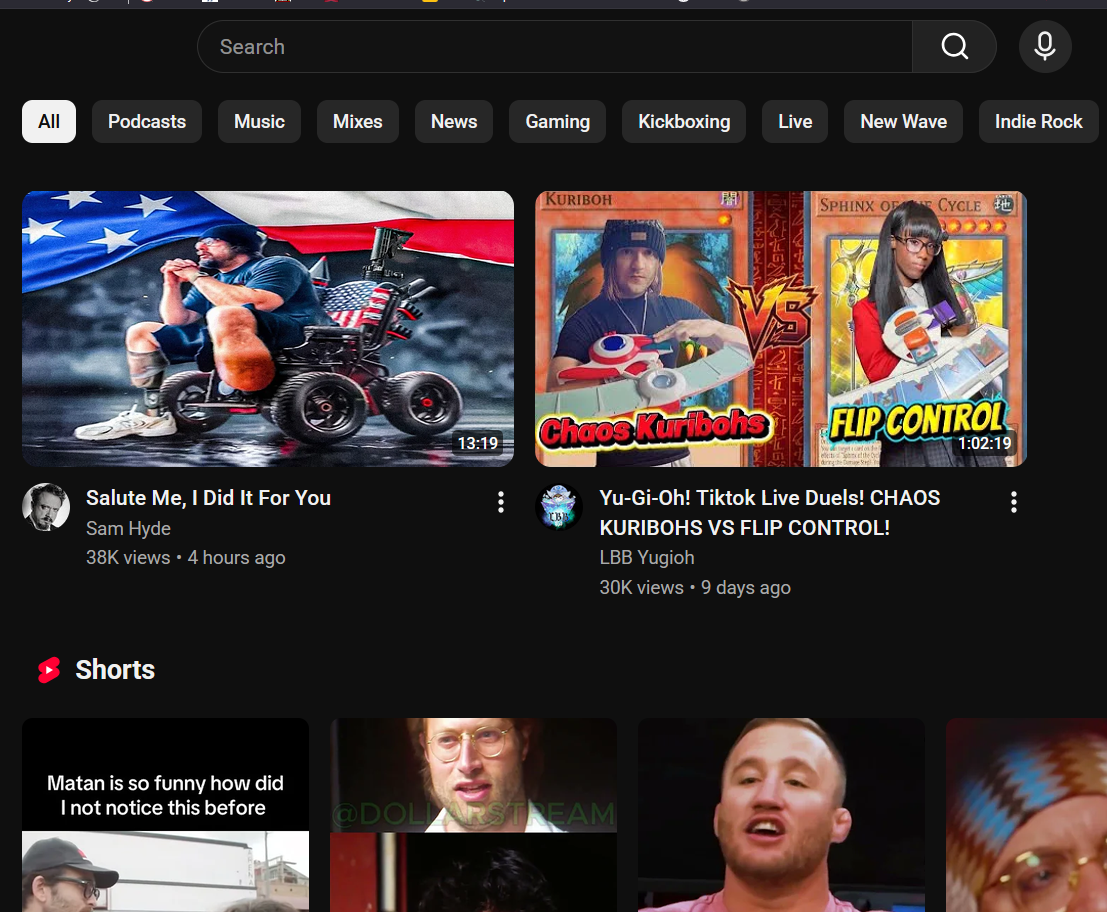Select the All filter chip
Viewport: 1107px width, 912px height.
click(x=49, y=121)
